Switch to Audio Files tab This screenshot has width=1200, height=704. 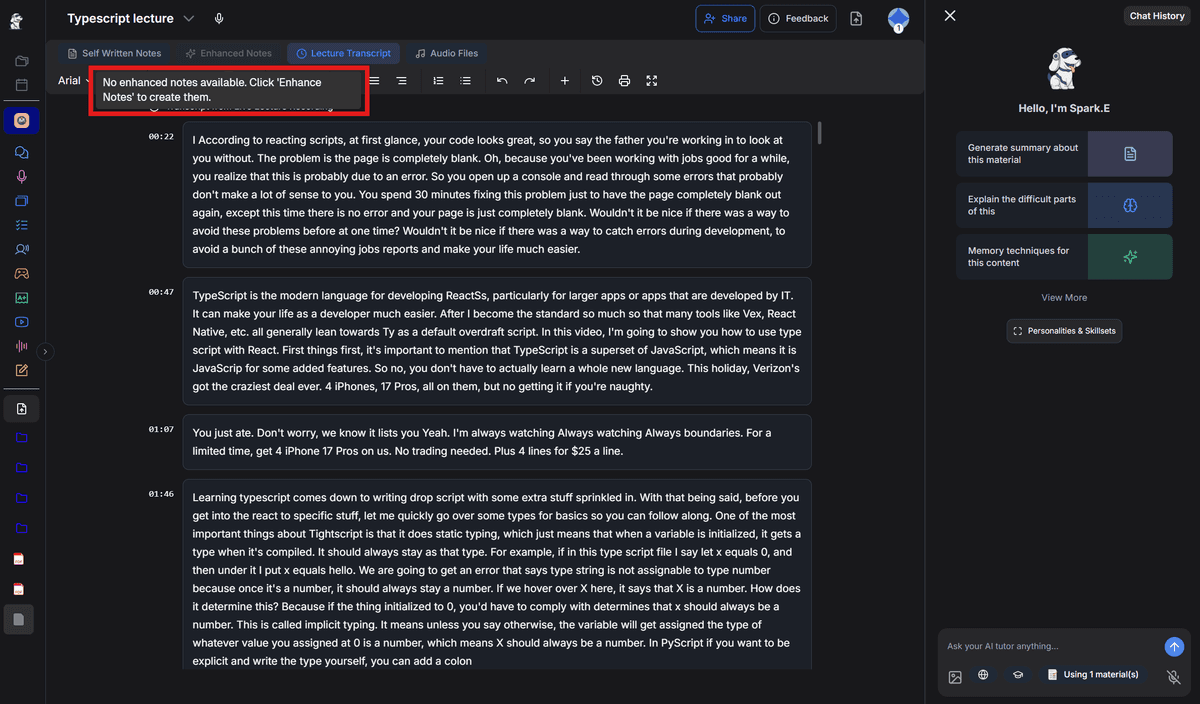(447, 53)
